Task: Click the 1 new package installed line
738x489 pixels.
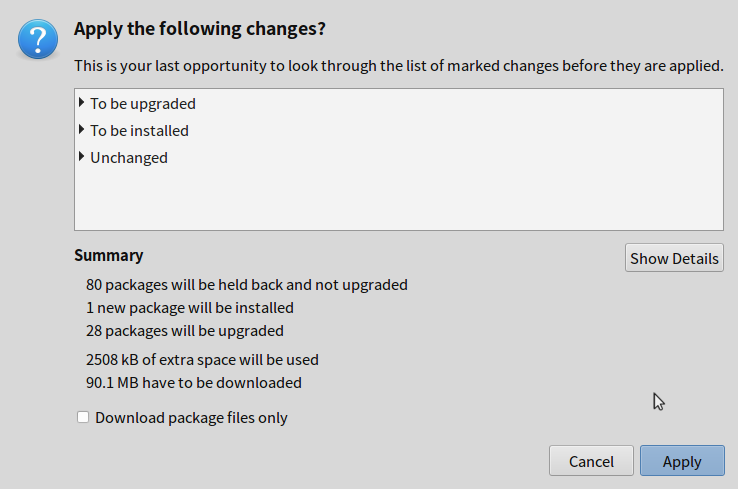Action: coord(190,308)
